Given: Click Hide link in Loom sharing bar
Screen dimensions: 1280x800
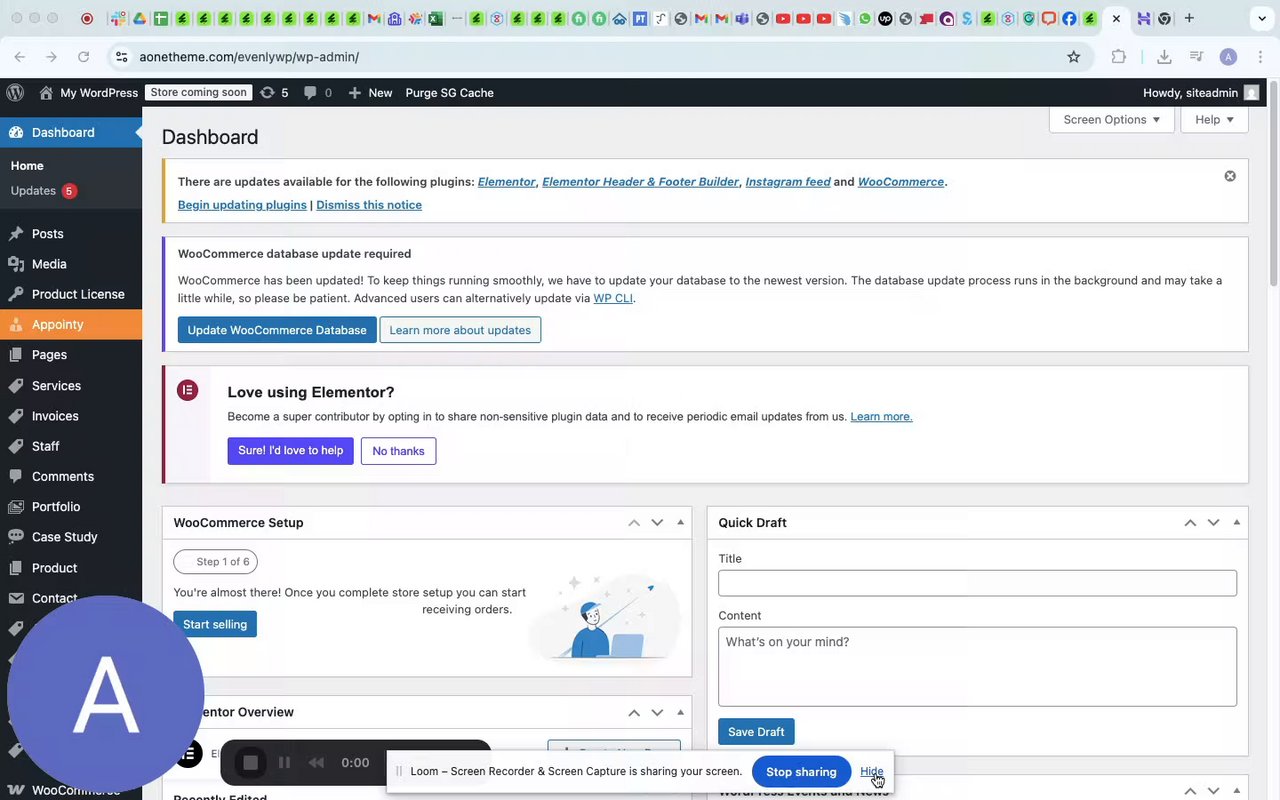Looking at the screenshot, I should [x=871, y=771].
